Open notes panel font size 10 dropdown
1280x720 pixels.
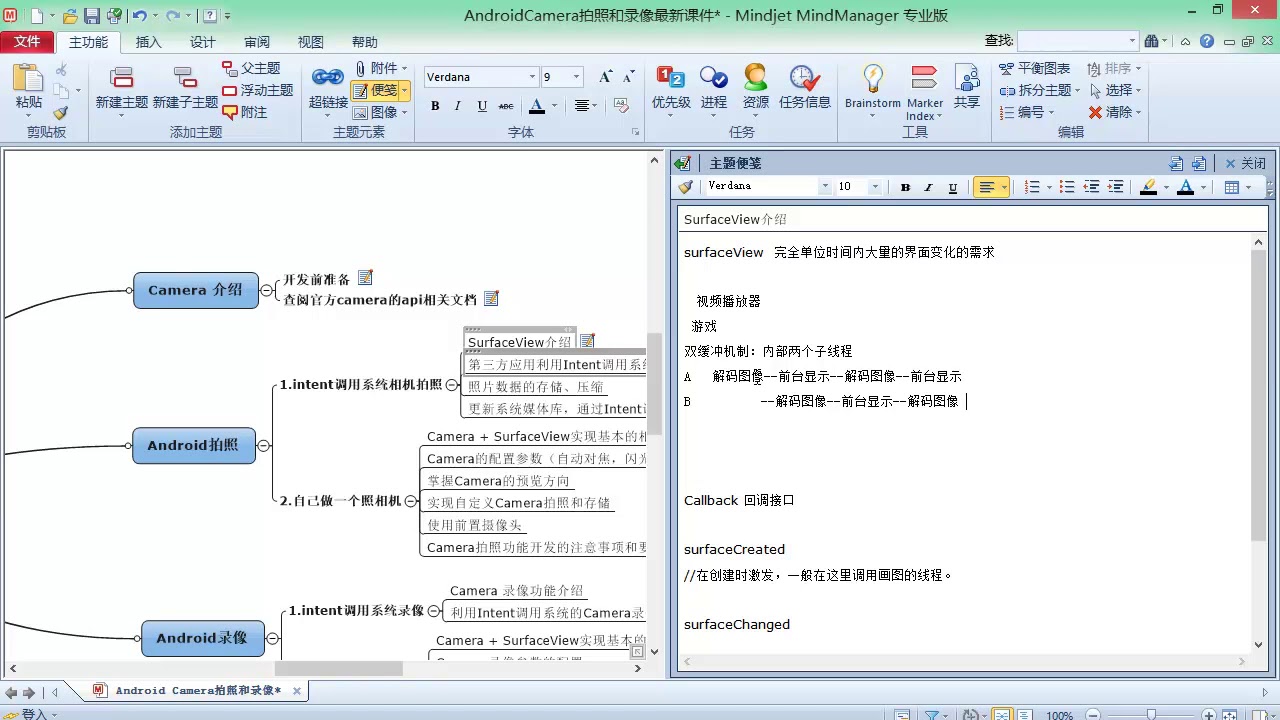875,187
